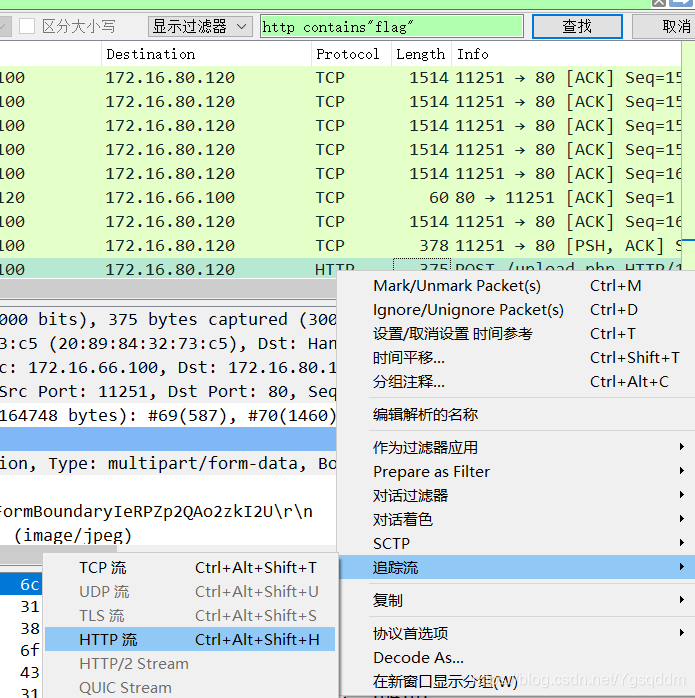Expand the SCTP submenu
The image size is (695, 698).
coord(516,544)
